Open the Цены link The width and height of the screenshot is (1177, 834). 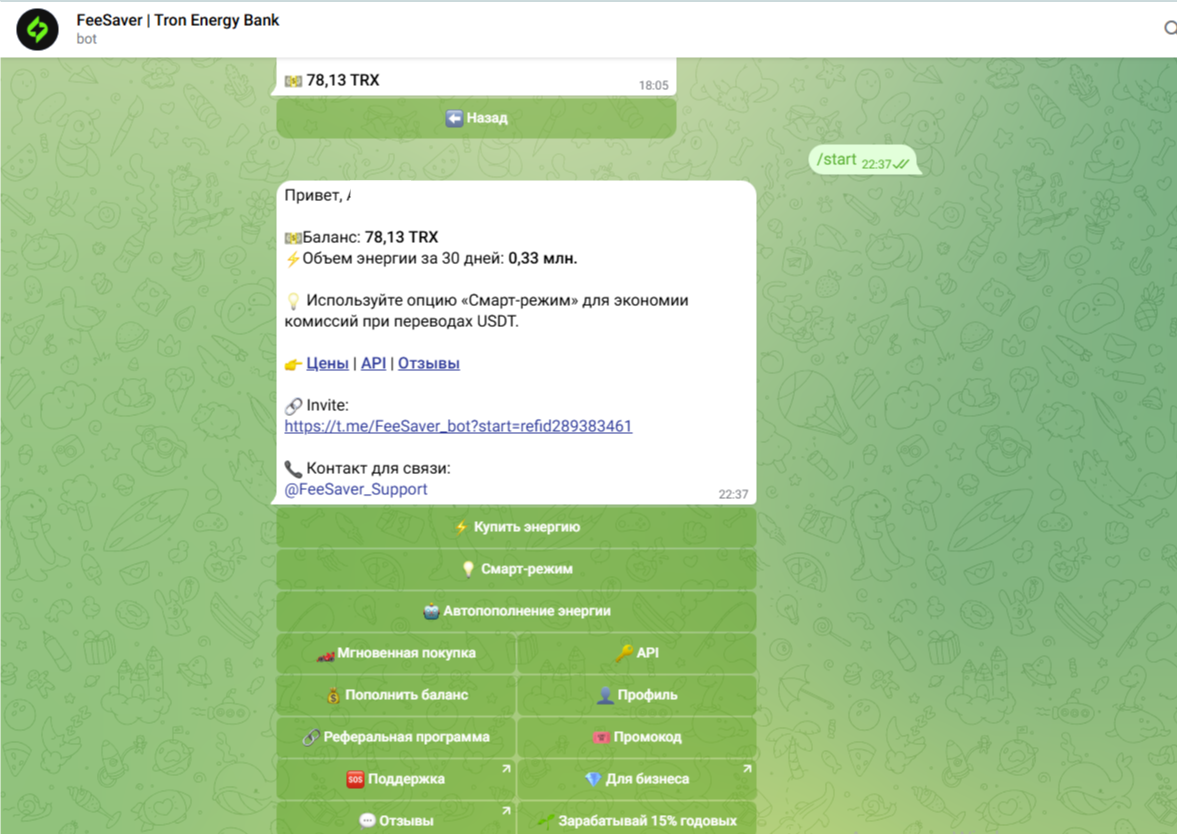click(327, 363)
